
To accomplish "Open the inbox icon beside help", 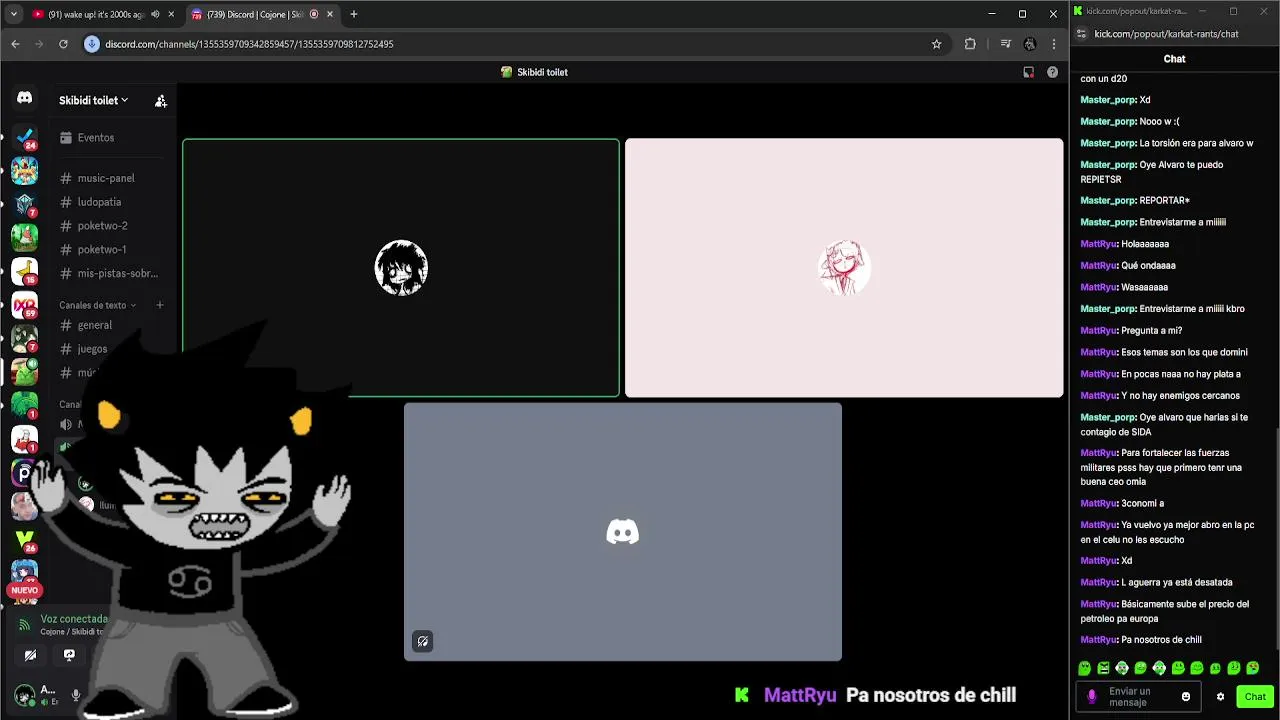I will point(1028,72).
